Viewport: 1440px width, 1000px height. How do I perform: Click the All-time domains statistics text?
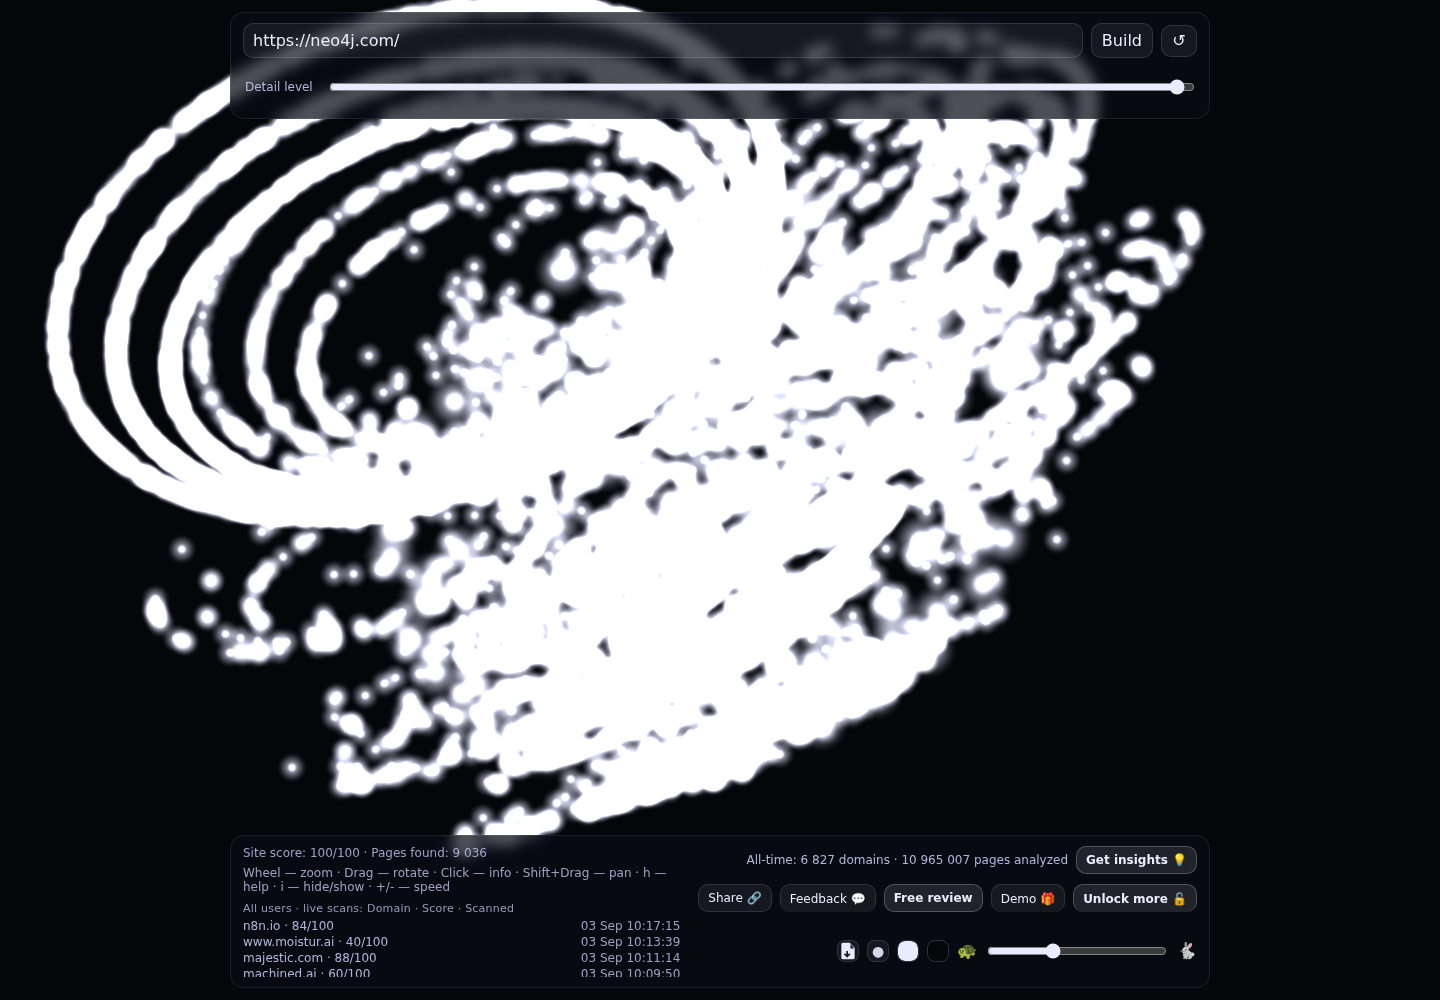click(x=907, y=860)
